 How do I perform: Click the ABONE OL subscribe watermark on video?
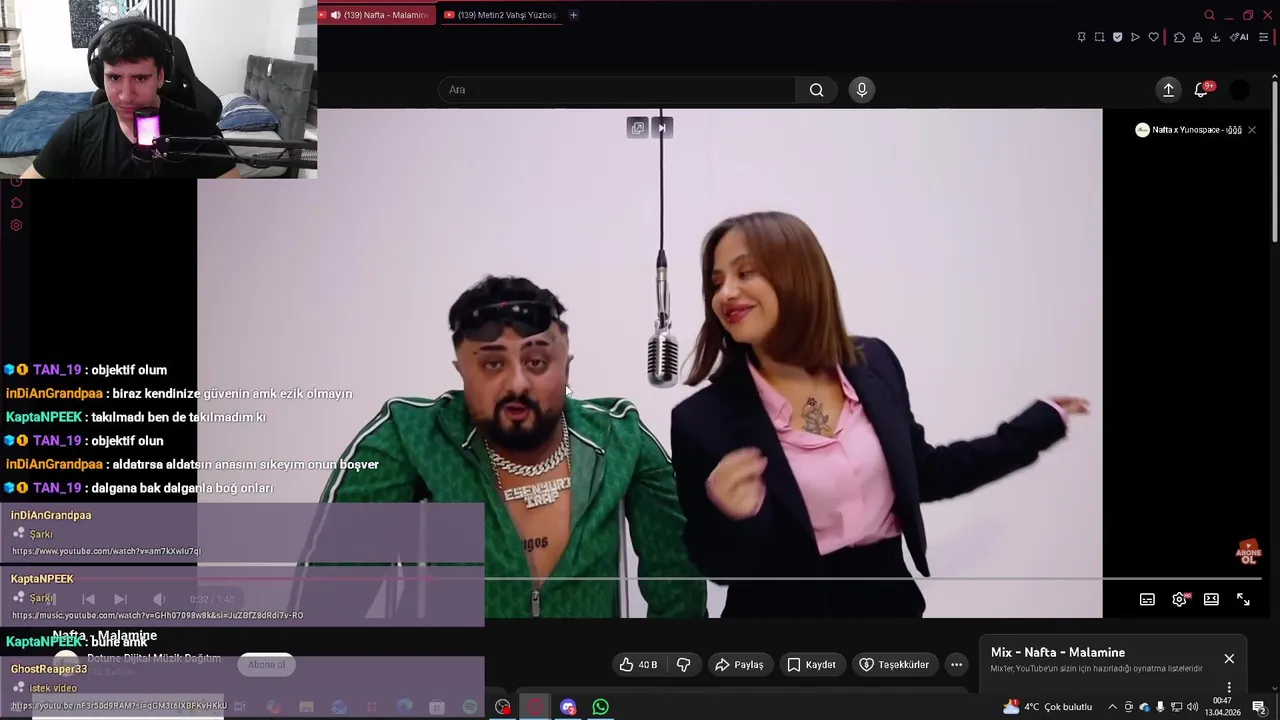(1248, 552)
